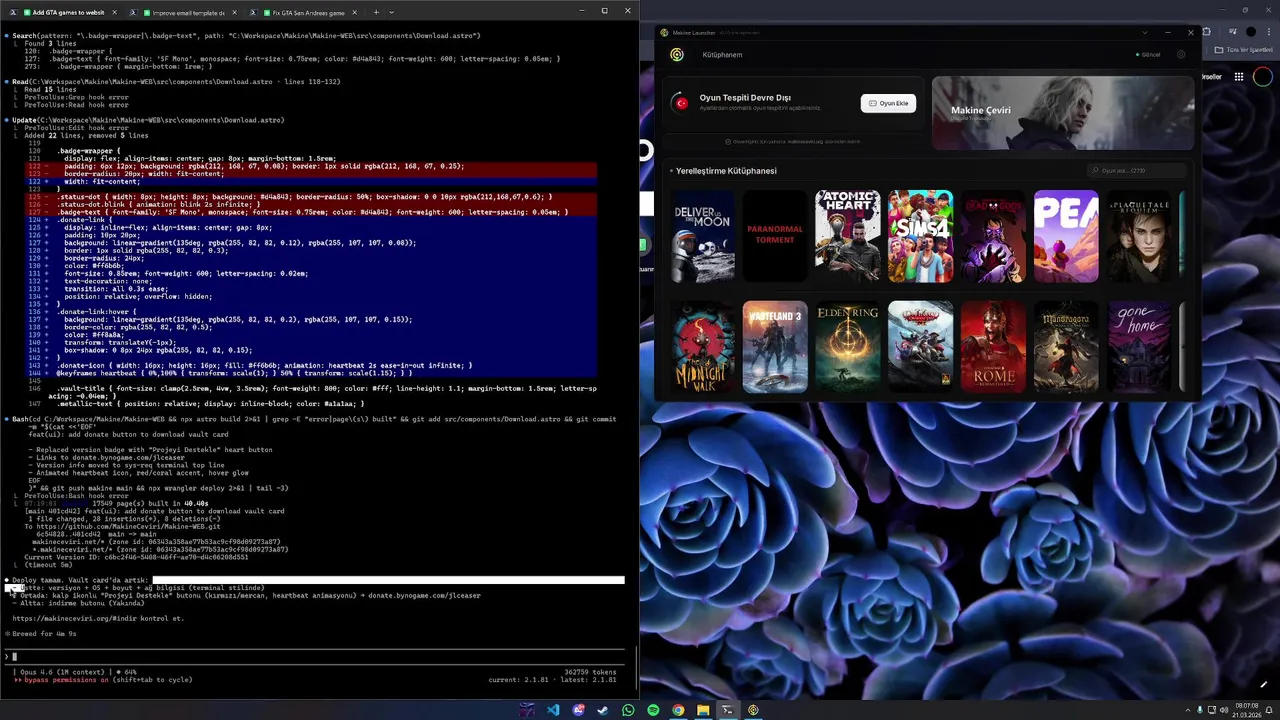The width and height of the screenshot is (1280, 720).
Task: Open File Explorer from the taskbar
Action: coord(703,710)
